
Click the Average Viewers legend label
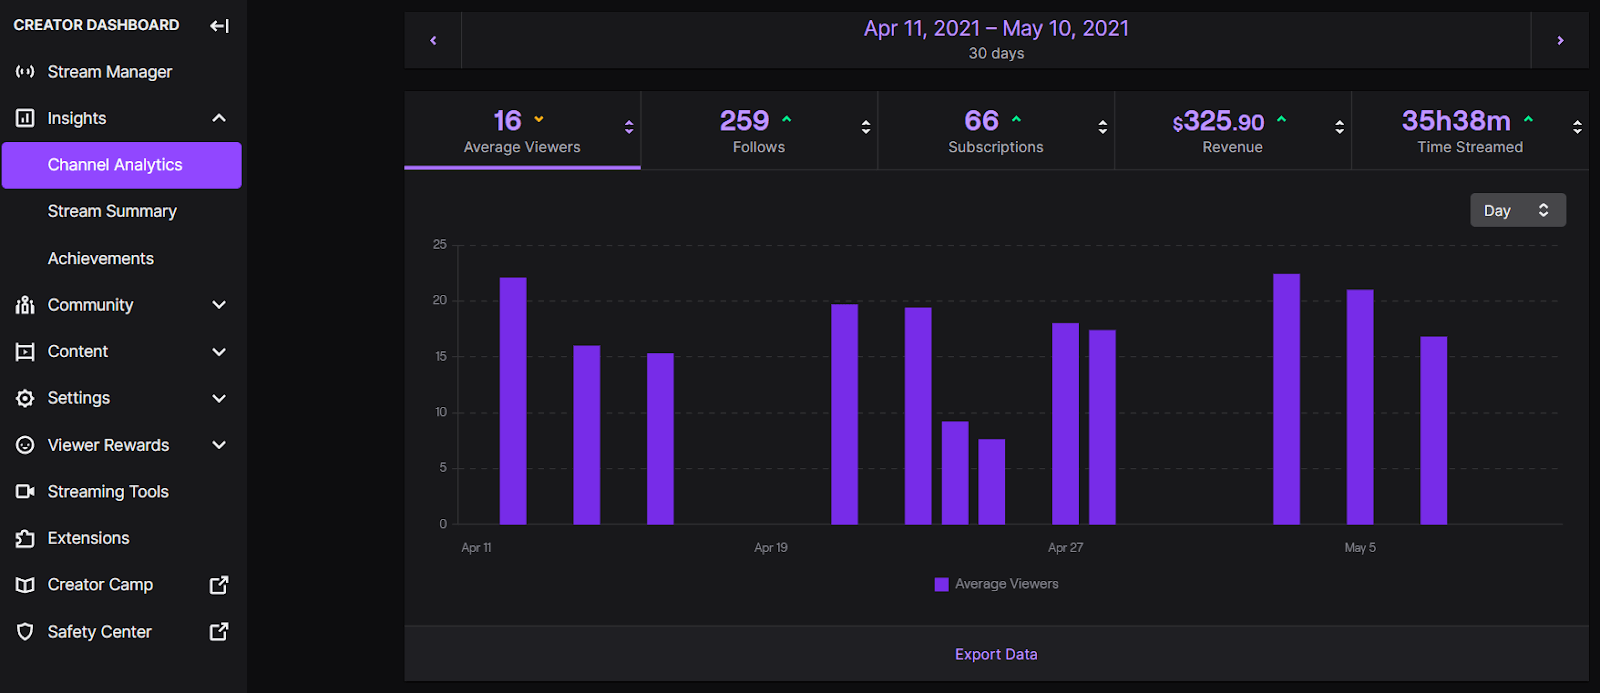(1006, 584)
